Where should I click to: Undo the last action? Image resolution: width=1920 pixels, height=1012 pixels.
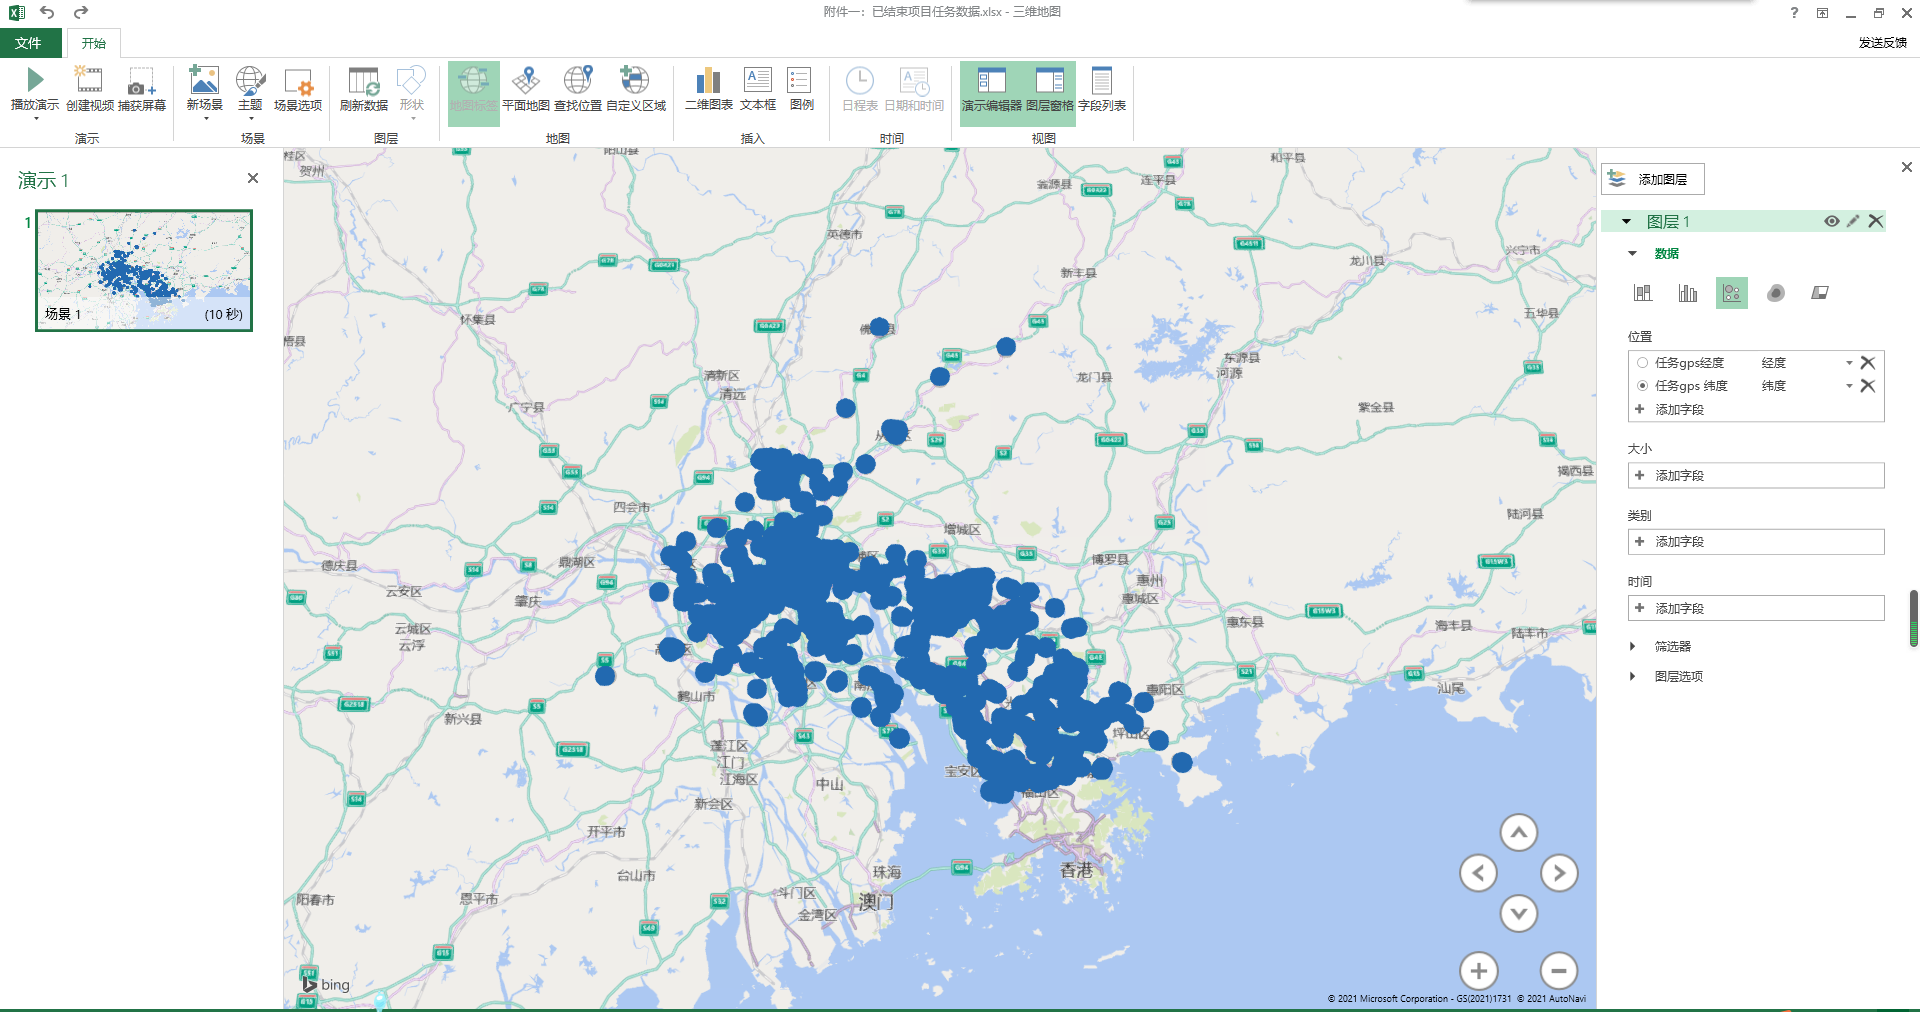point(47,12)
